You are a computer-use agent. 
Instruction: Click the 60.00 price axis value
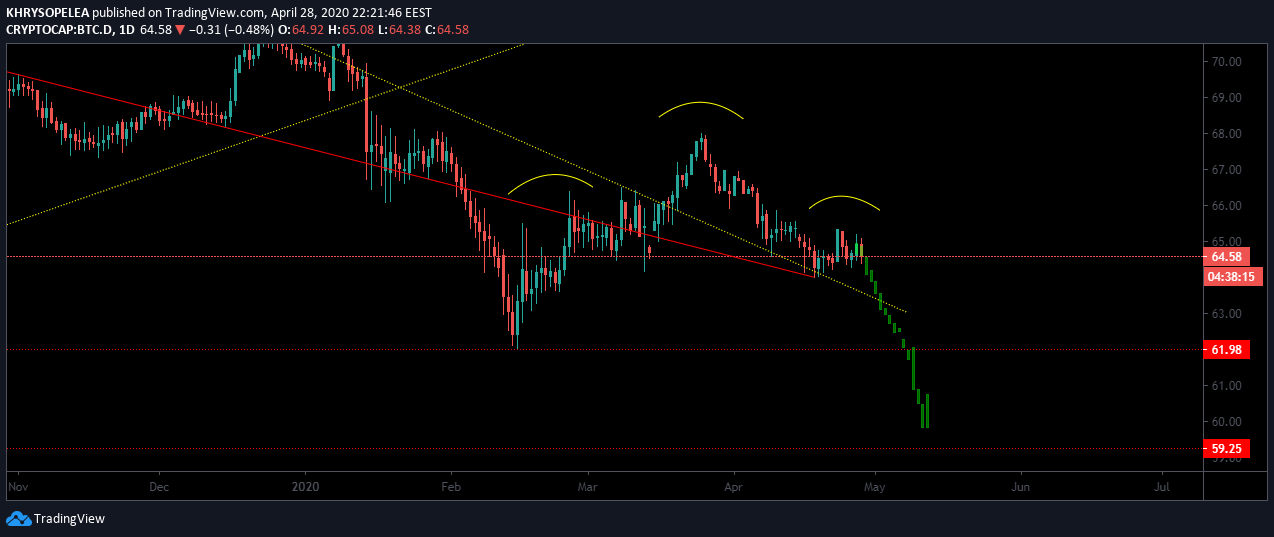(x=1226, y=421)
